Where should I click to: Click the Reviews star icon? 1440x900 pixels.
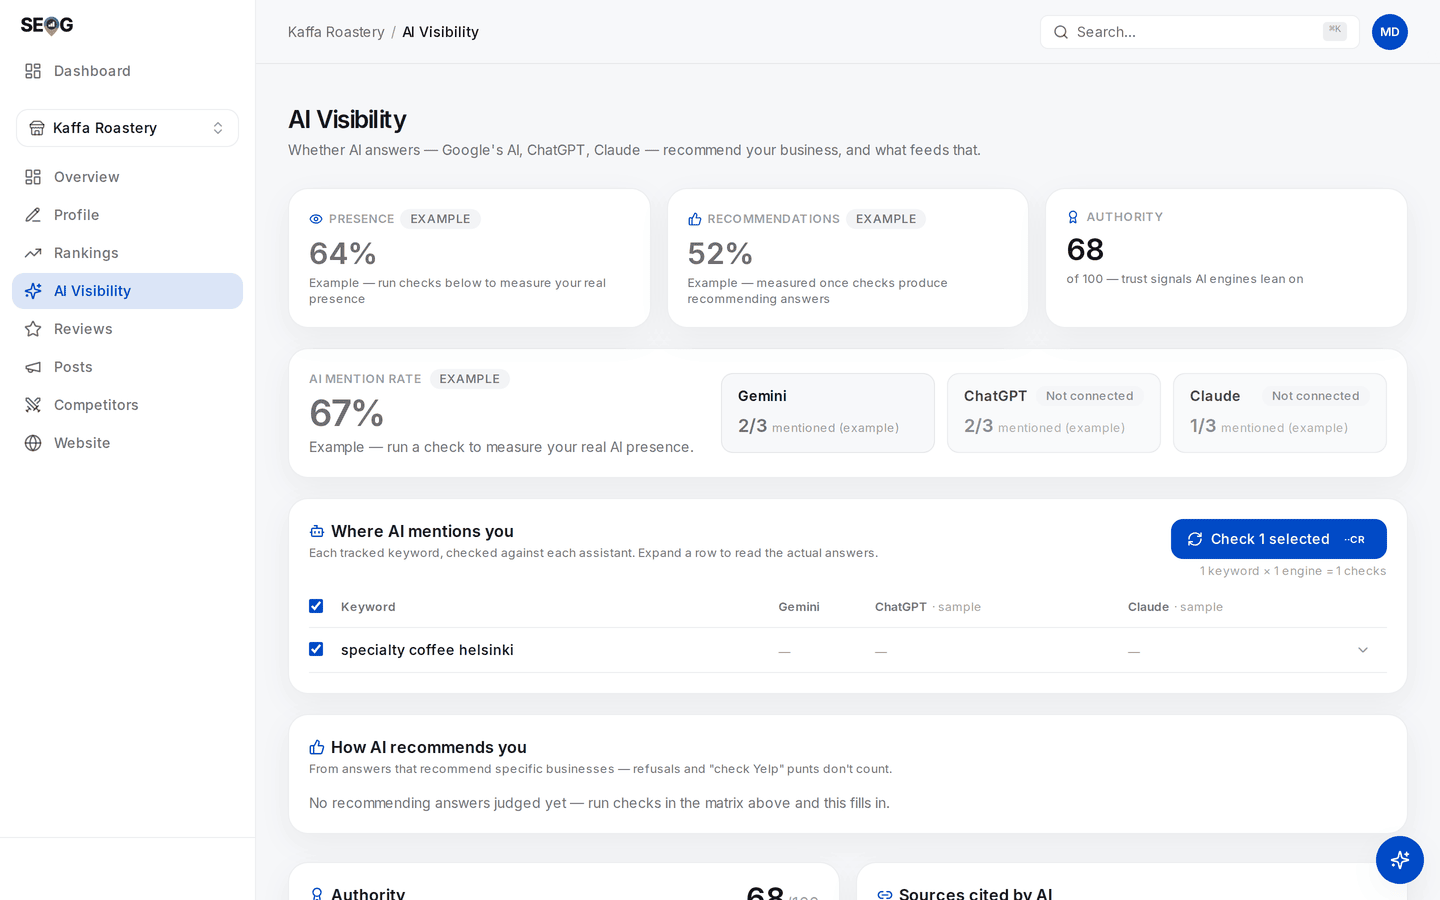33,329
